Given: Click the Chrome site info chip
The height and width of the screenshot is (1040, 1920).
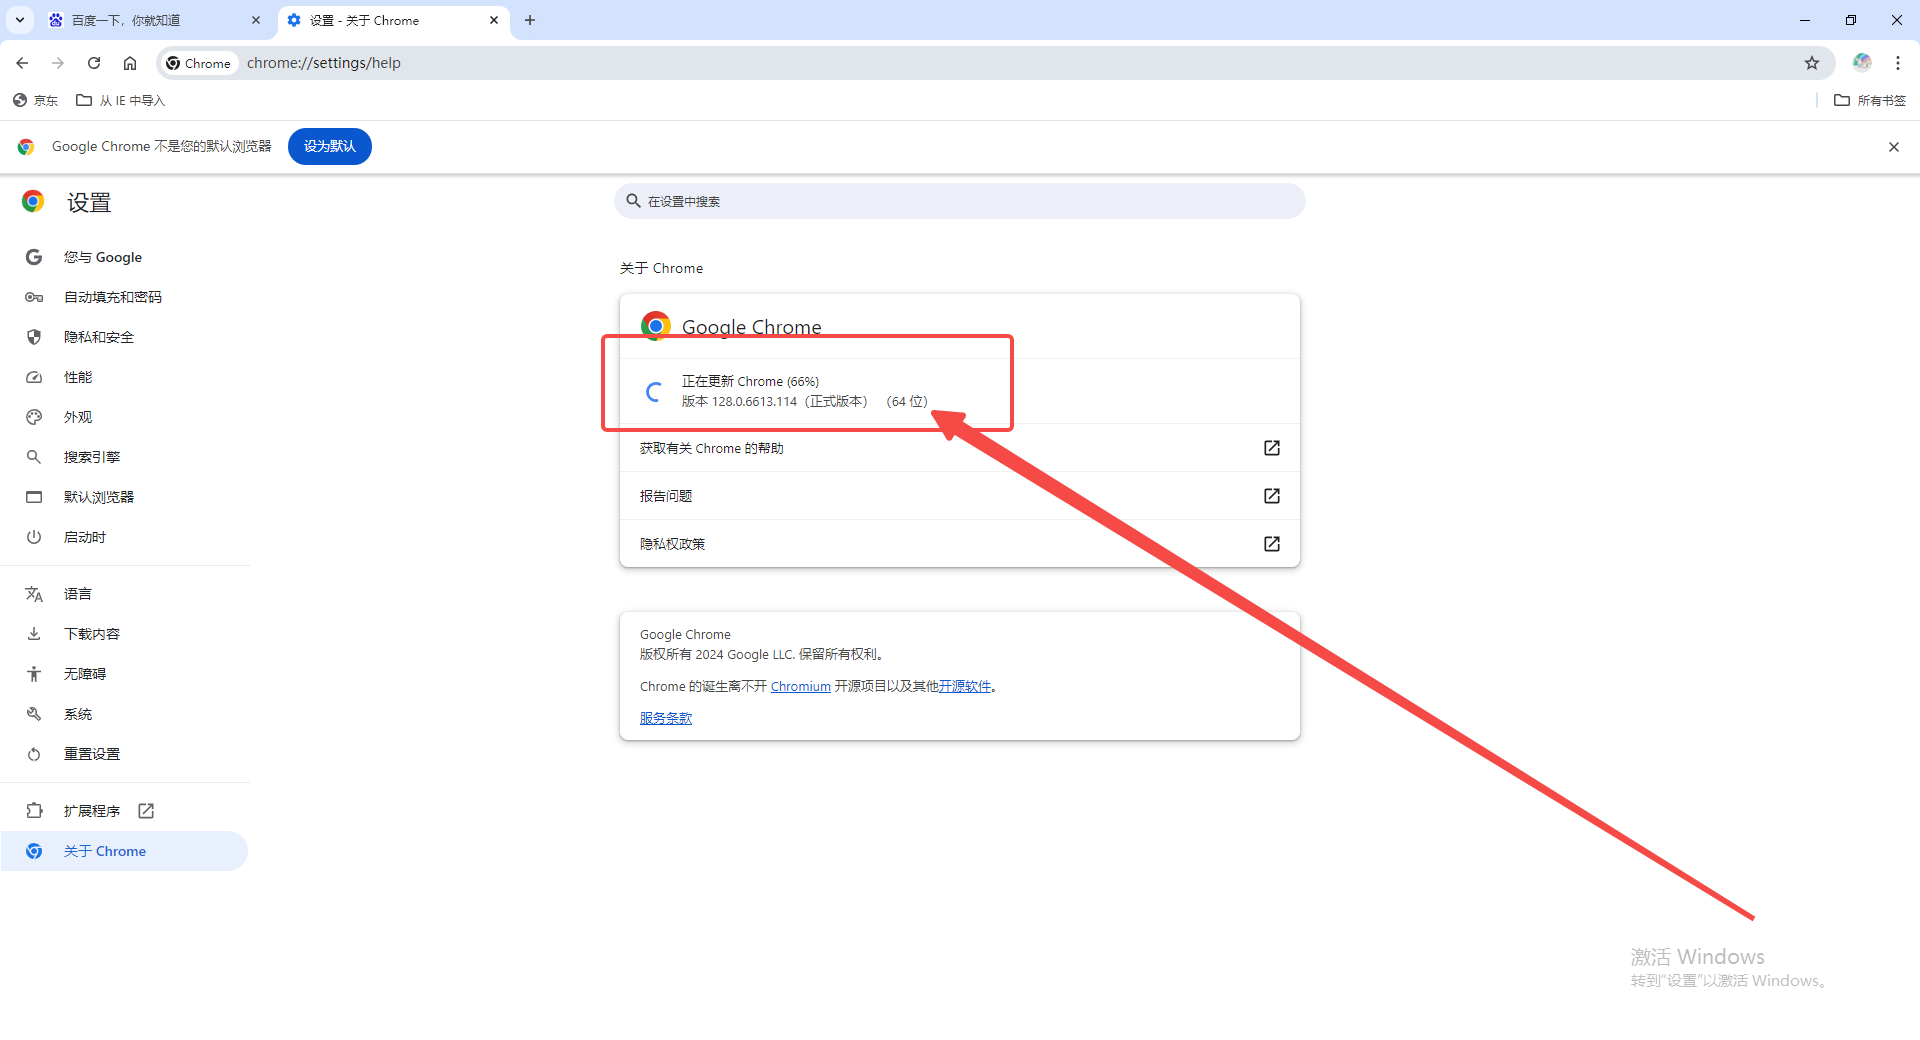Looking at the screenshot, I should (x=199, y=63).
